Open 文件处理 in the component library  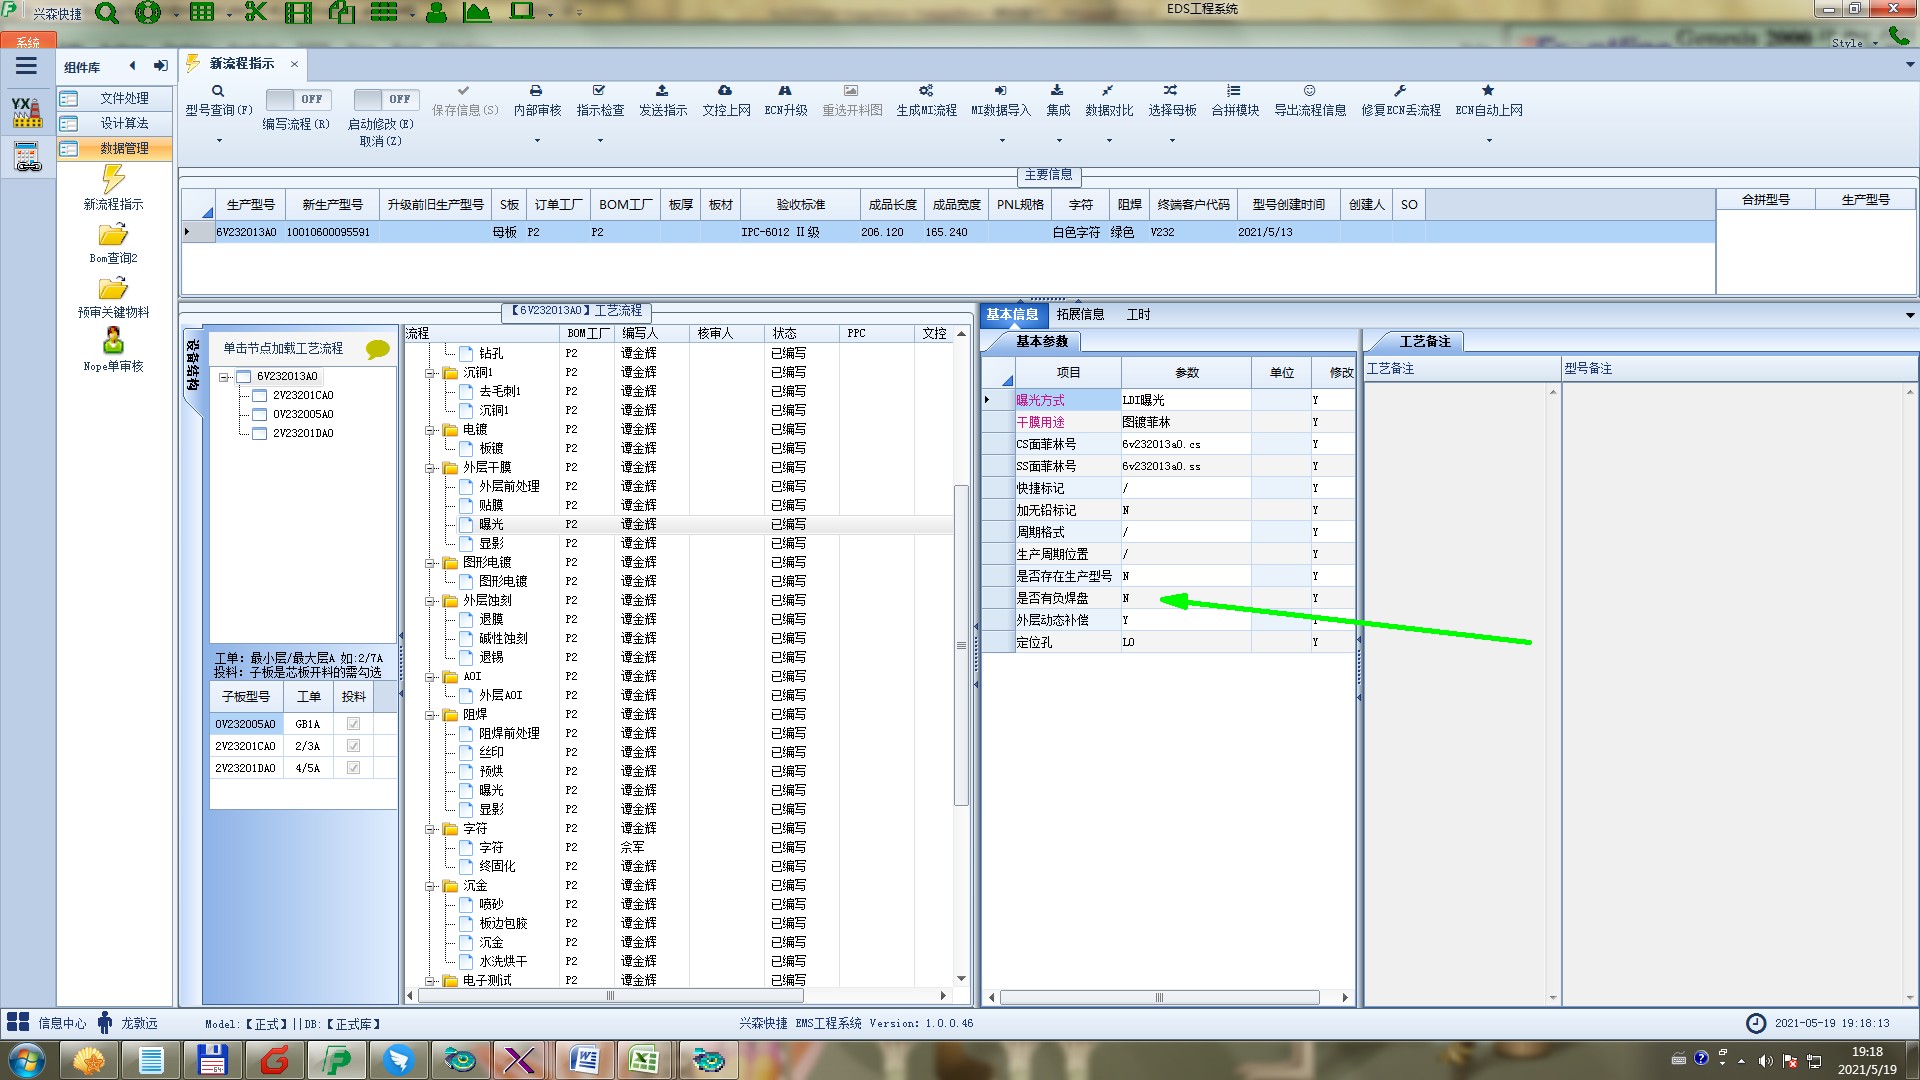124,98
